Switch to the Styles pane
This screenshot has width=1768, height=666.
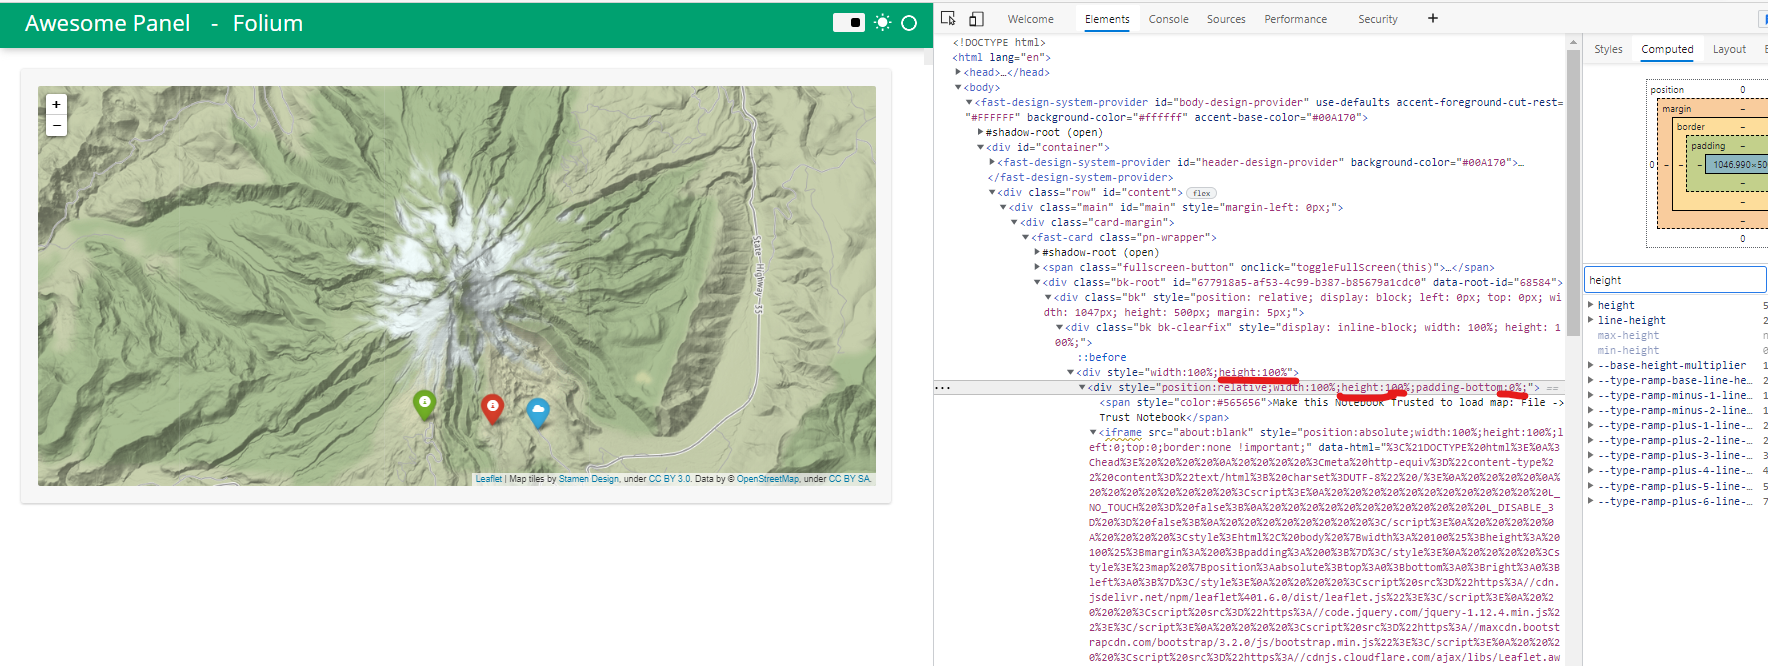(1608, 49)
